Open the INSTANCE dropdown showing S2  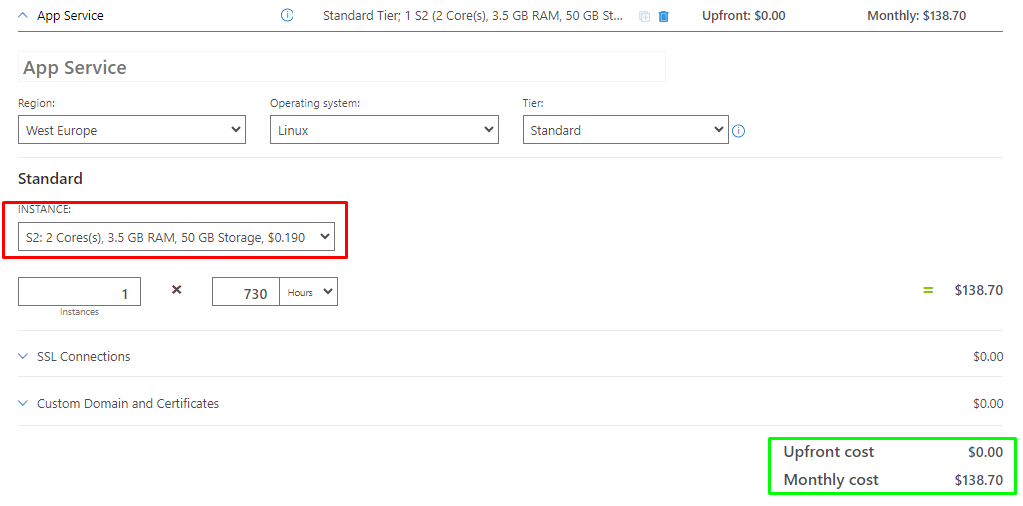(177, 237)
